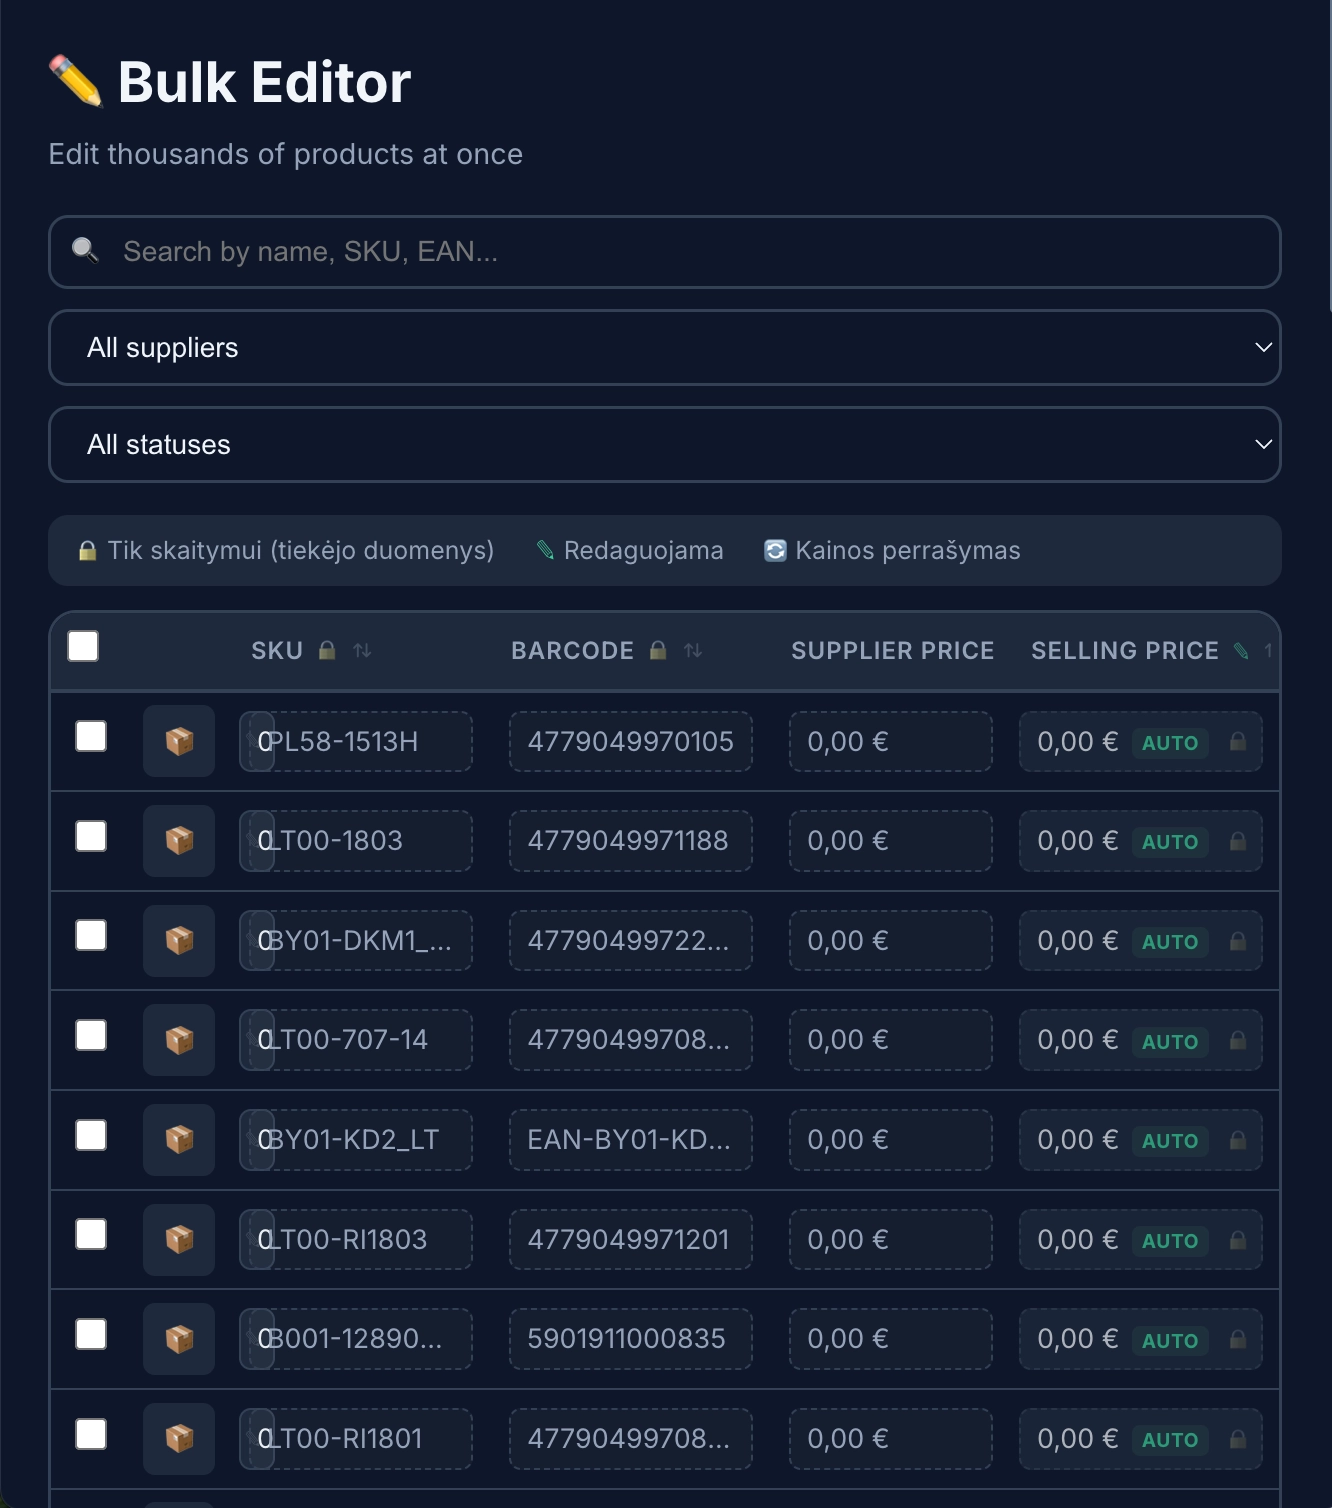Viewport: 1332px width, 1508px height.
Task: Click the sort arrows on the SKU column
Action: [x=364, y=650]
